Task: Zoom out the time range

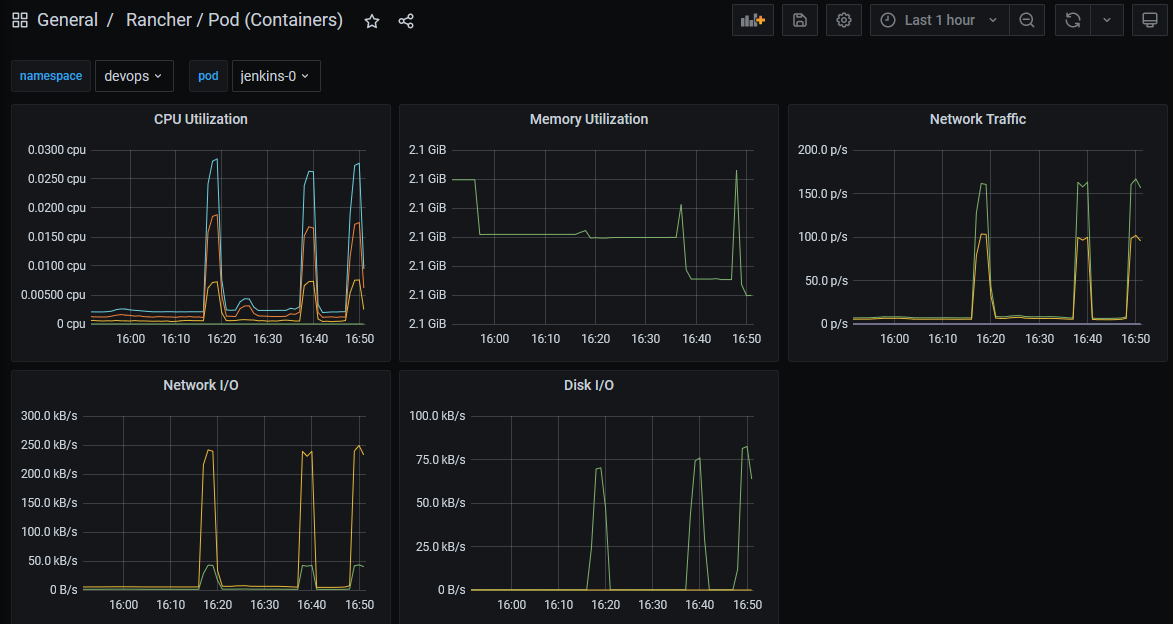Action: point(1027,20)
